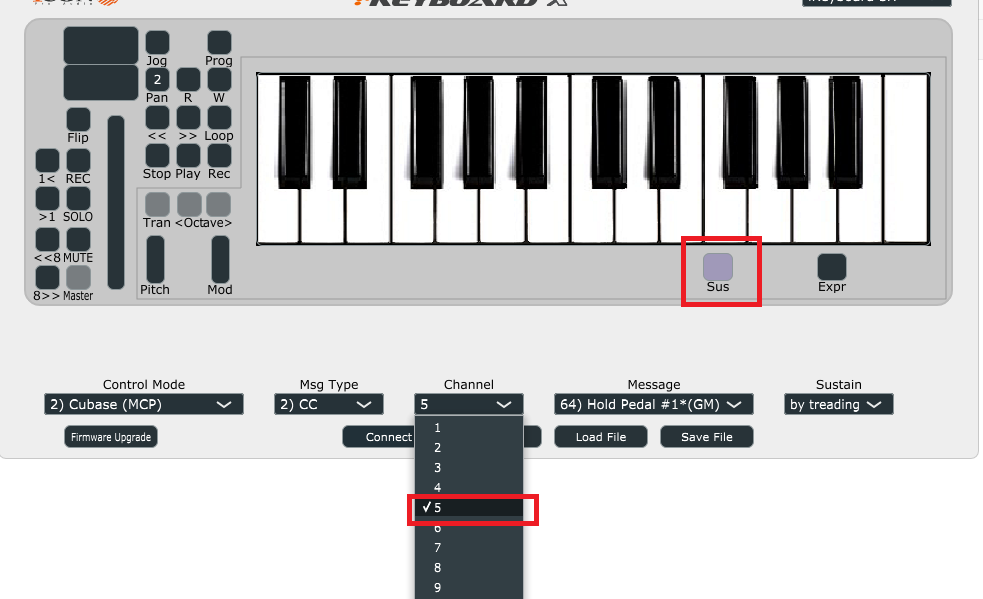
Task: Toggle the highlighted Sus pedal button
Action: [x=718, y=267]
